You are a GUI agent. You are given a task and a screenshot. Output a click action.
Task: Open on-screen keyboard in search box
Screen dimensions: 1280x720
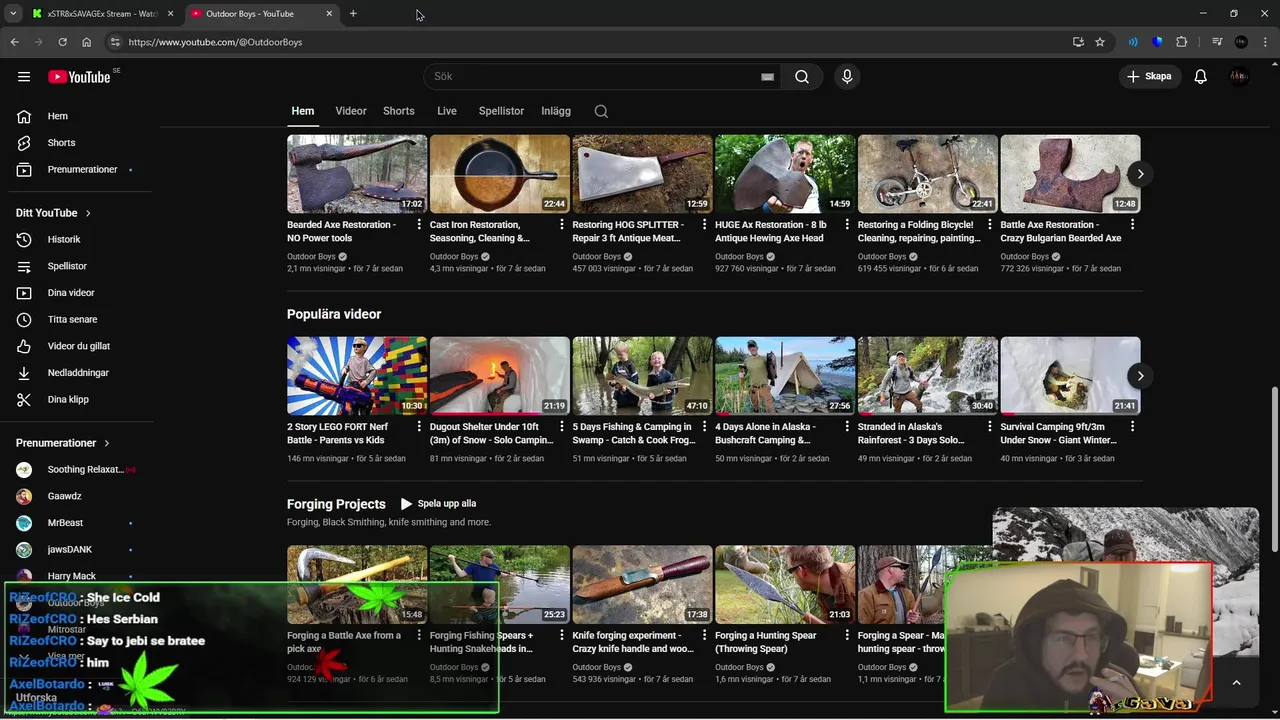click(x=767, y=77)
